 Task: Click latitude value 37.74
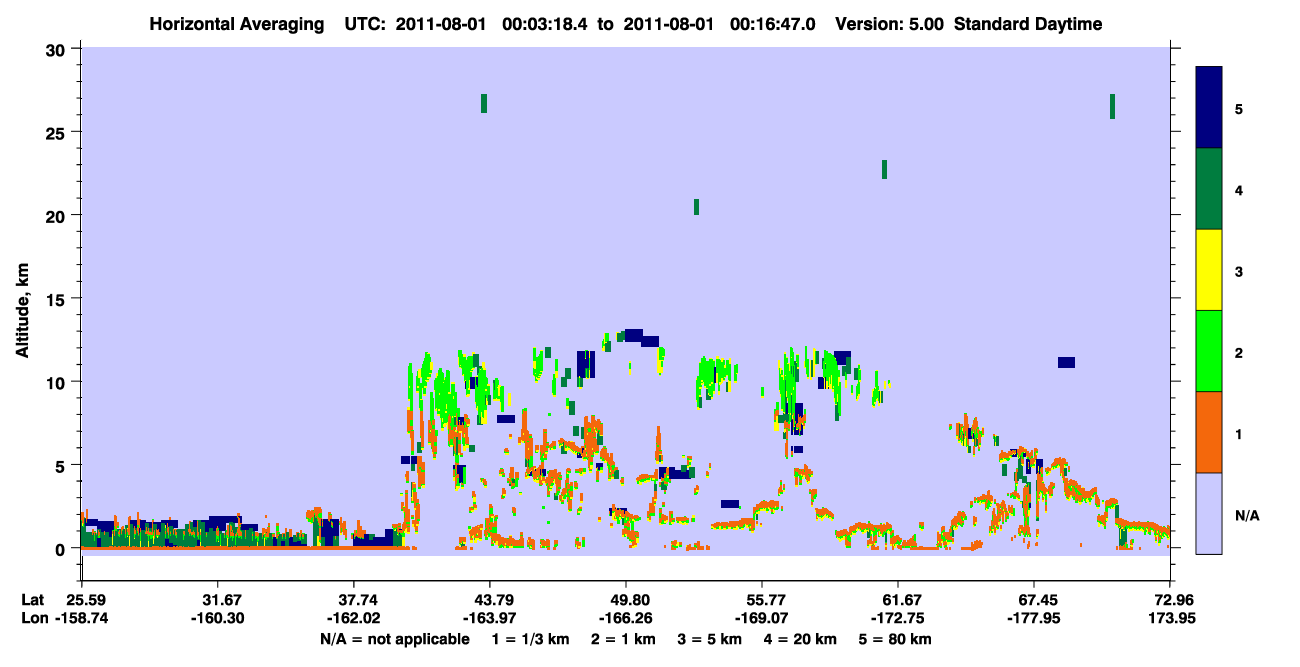coord(353,600)
